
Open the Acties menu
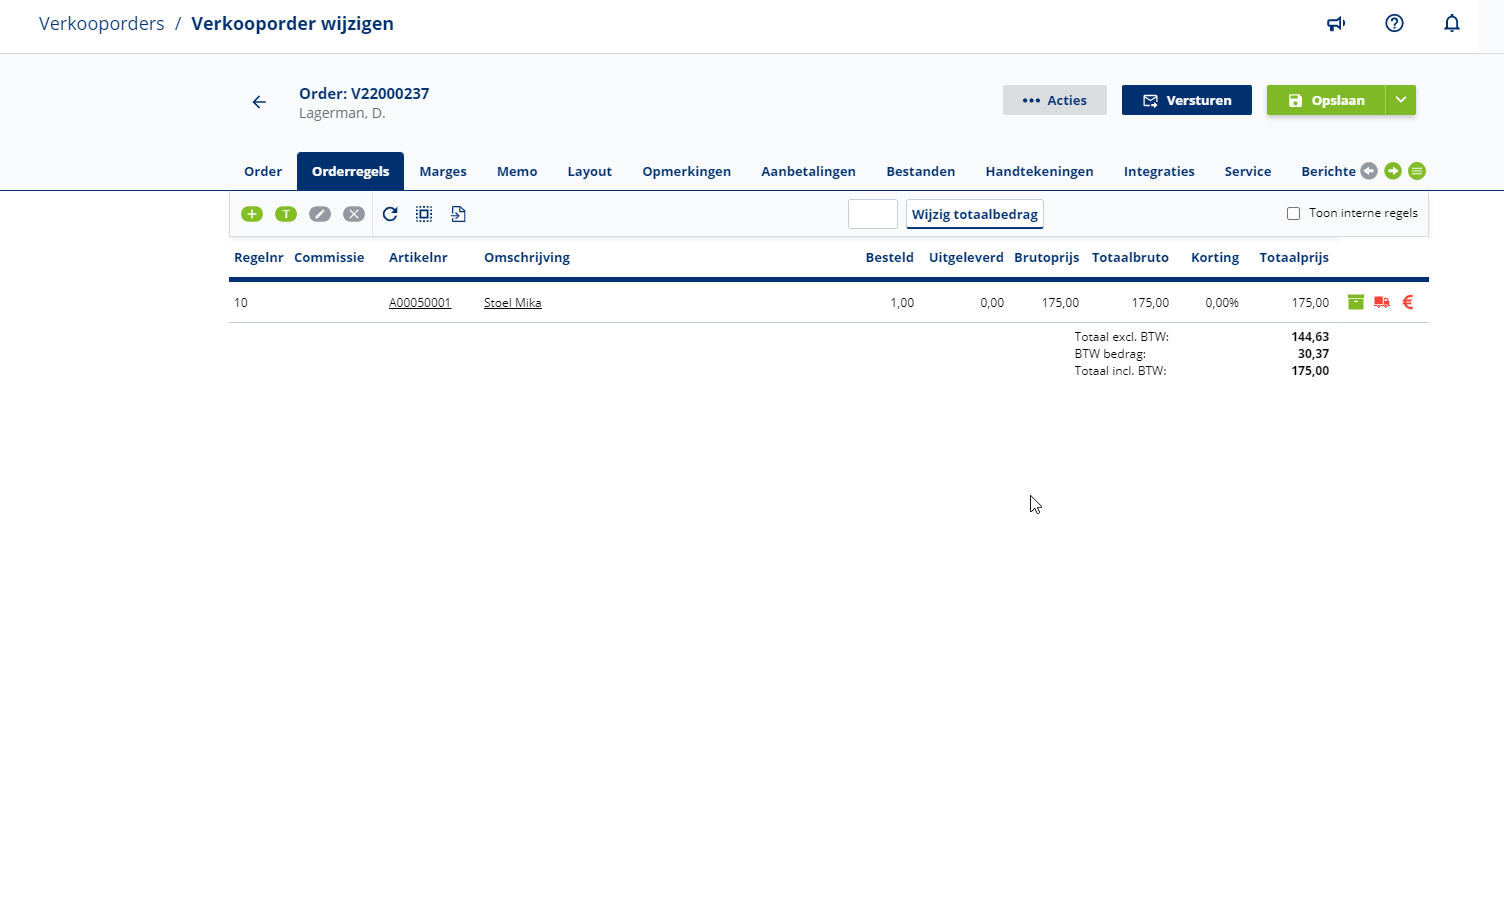pyautogui.click(x=1054, y=100)
